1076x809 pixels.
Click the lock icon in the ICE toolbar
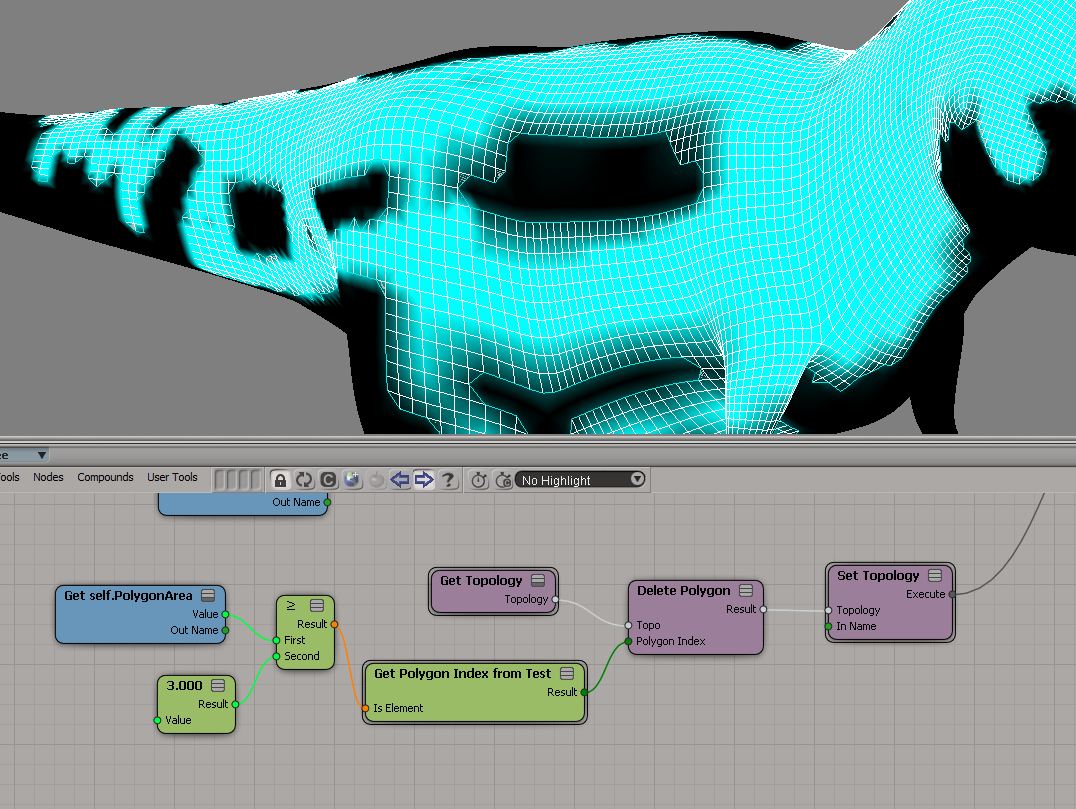pyautogui.click(x=280, y=480)
